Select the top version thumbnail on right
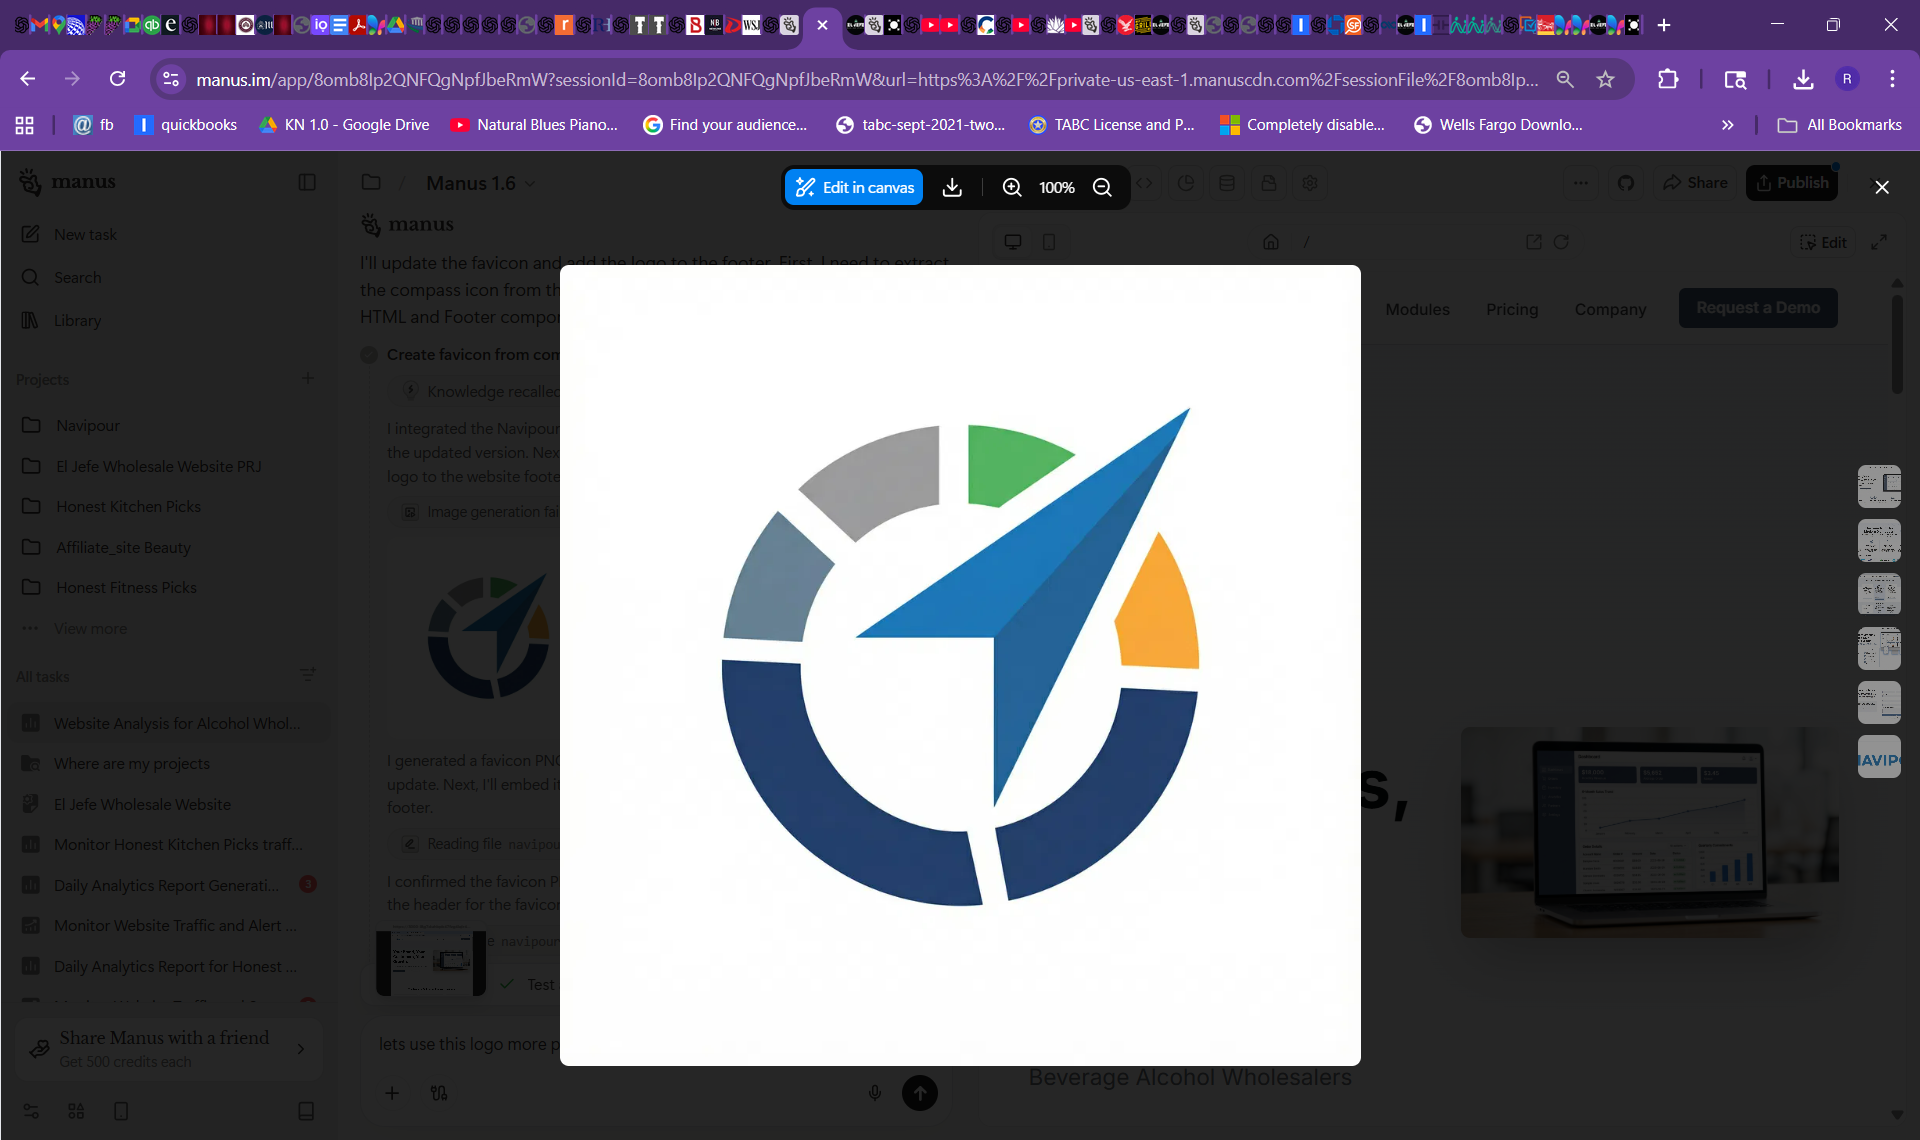The image size is (1920, 1140). coord(1878,486)
